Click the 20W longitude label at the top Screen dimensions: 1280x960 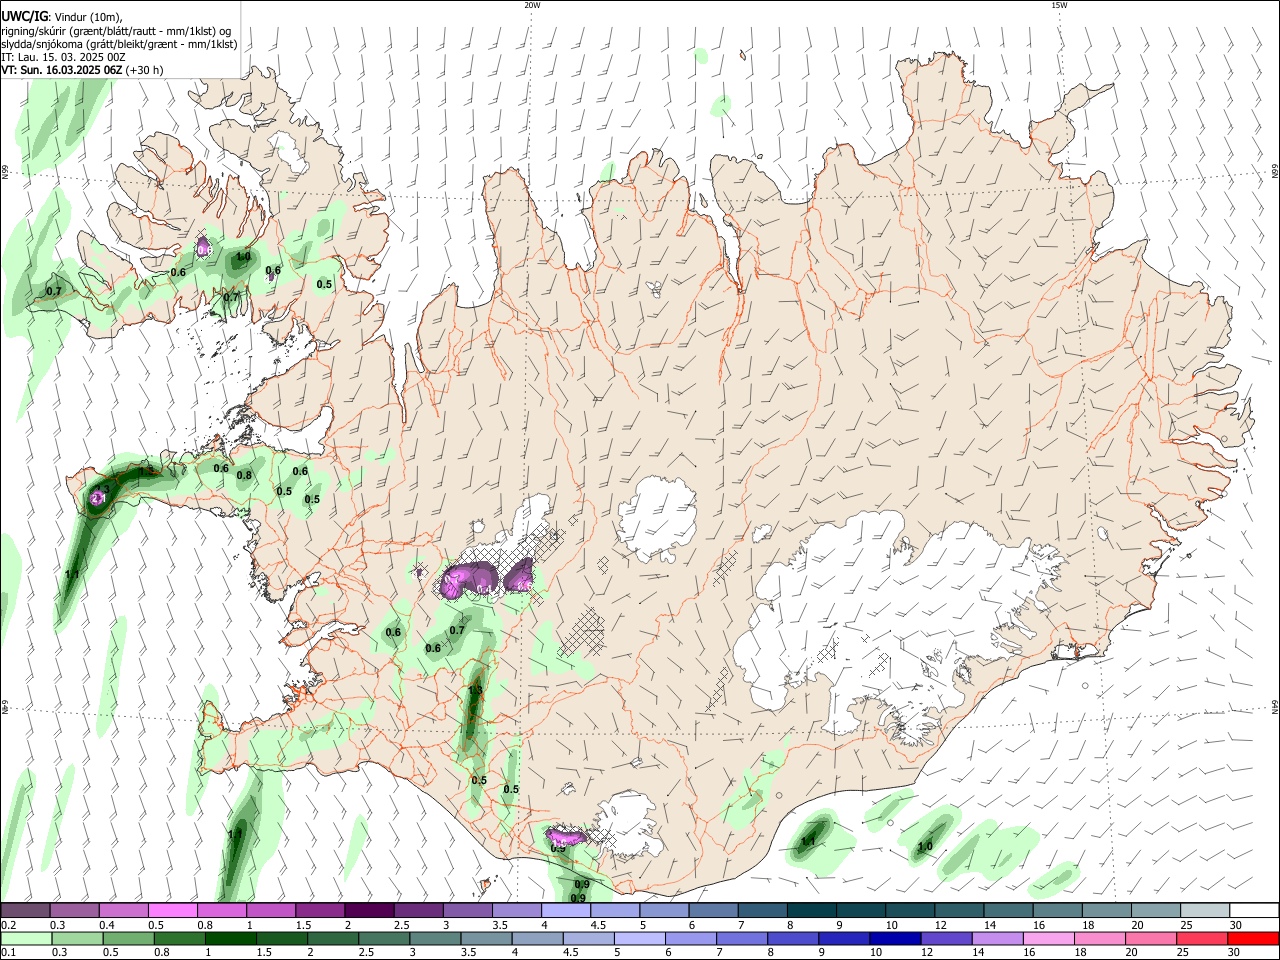532,5
